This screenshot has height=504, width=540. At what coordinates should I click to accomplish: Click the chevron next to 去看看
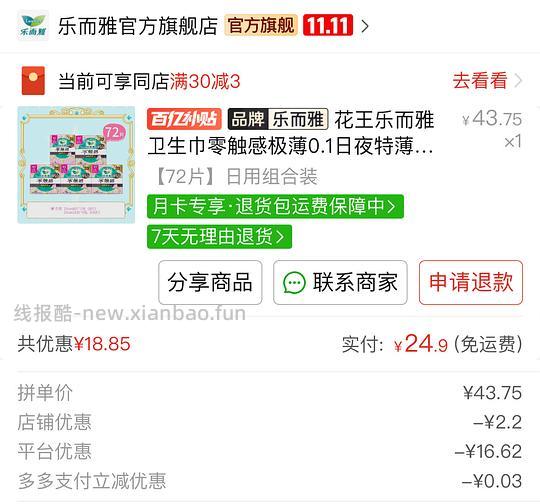coord(518,81)
